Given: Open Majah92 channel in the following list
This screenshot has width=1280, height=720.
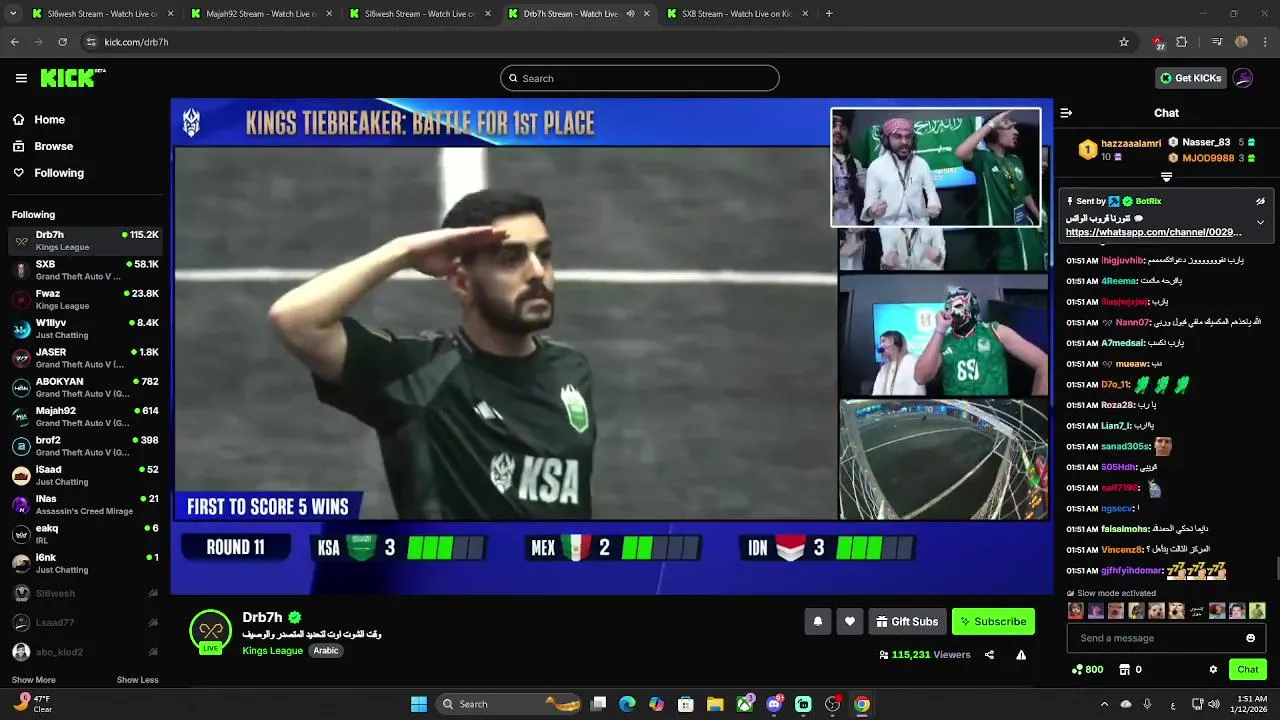Looking at the screenshot, I should click(x=85, y=416).
